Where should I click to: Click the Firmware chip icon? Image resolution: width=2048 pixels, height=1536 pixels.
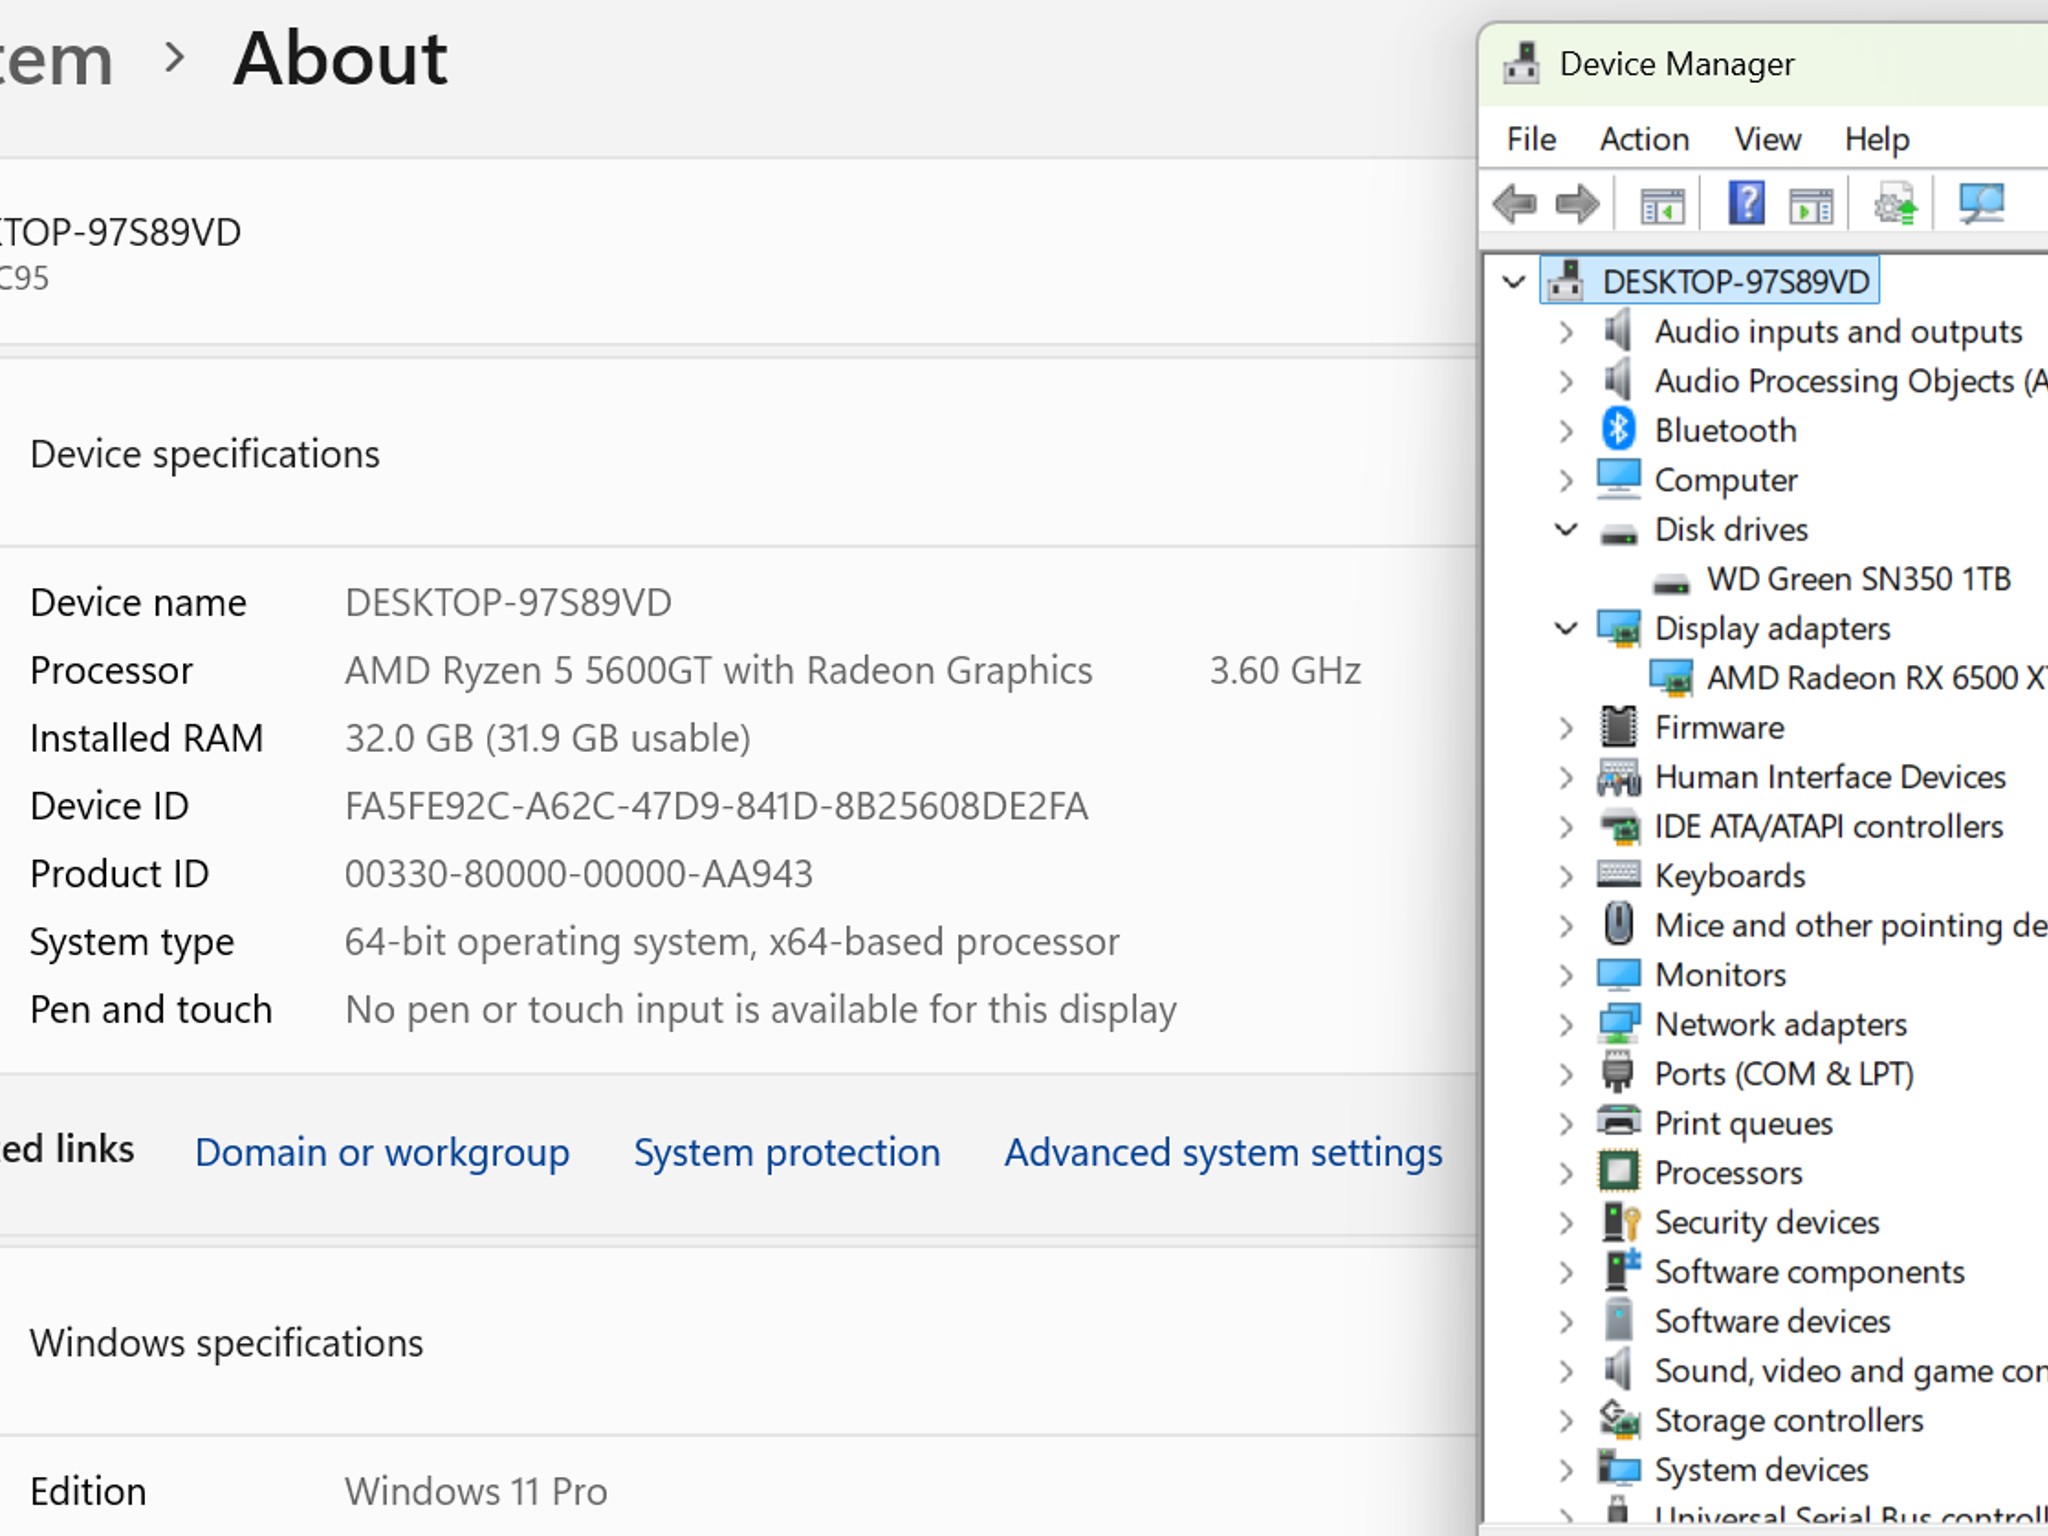click(1618, 727)
